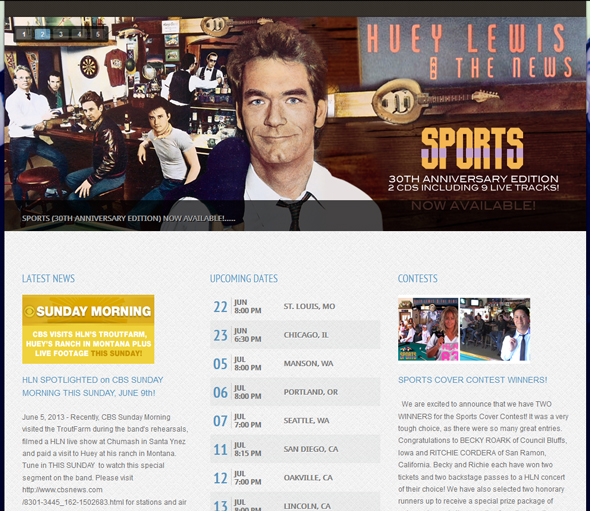
Task: Go to slide 1 in the banner carousel
Action: pos(24,35)
